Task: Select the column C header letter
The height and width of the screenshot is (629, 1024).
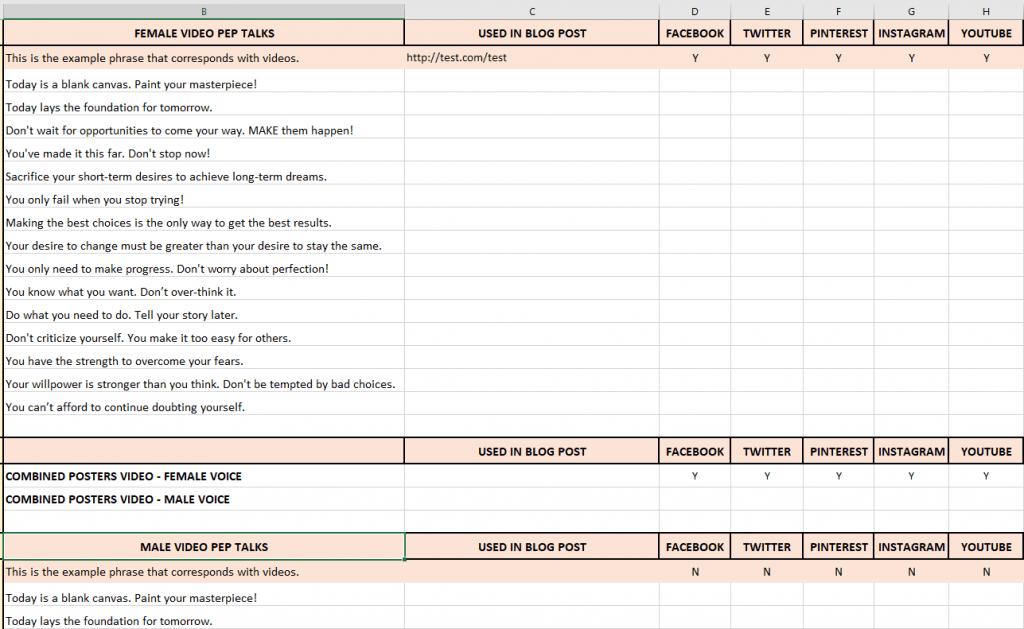Action: click(532, 11)
